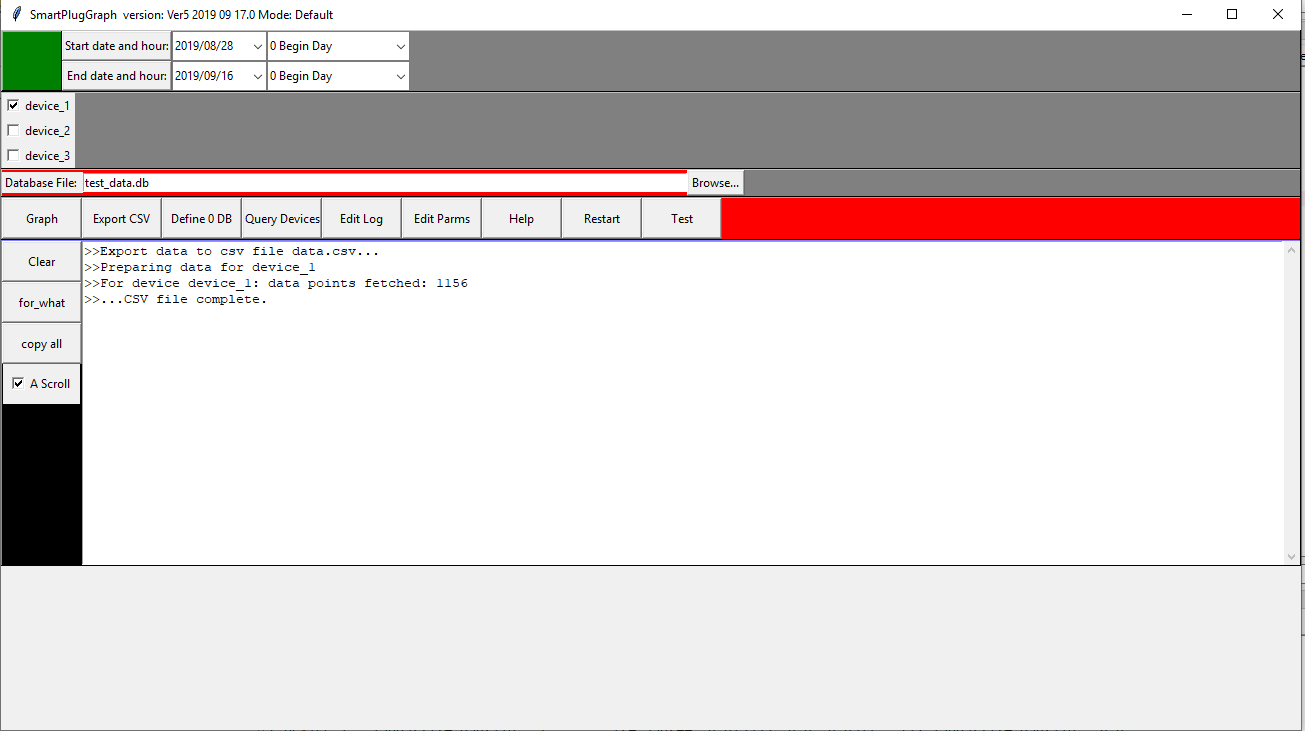Open the end hour Begin Day dropdown

tap(400, 76)
